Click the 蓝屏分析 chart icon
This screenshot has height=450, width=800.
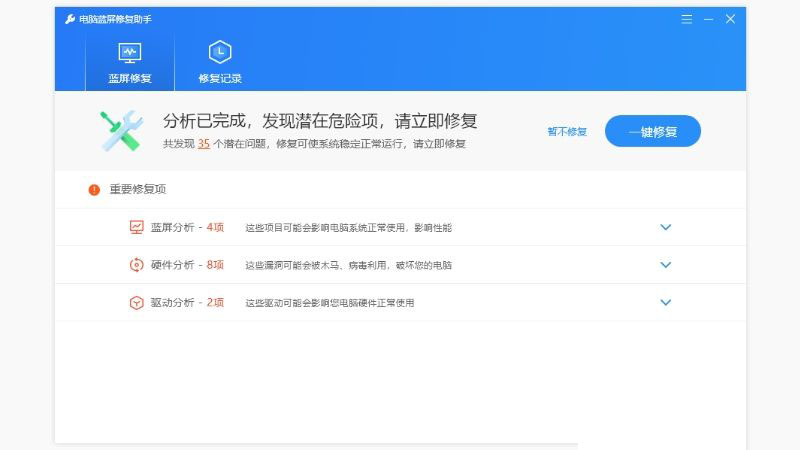(x=136, y=227)
